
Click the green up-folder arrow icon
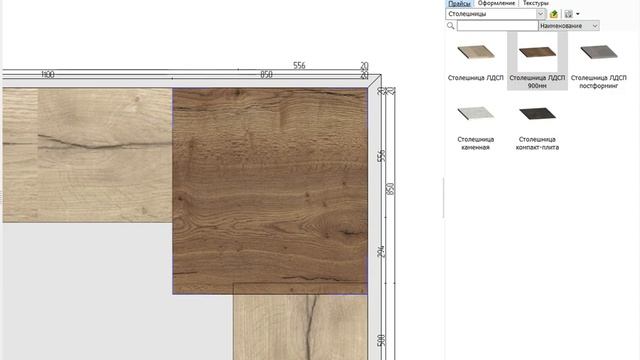click(553, 14)
